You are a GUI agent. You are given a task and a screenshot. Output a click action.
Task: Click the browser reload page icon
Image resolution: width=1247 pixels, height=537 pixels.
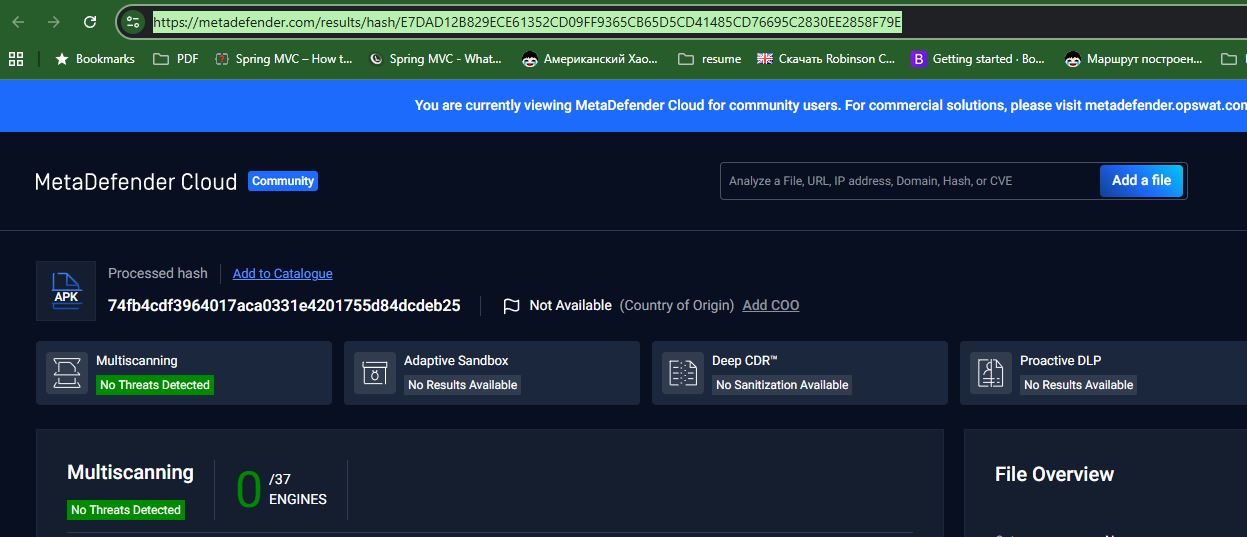90,22
